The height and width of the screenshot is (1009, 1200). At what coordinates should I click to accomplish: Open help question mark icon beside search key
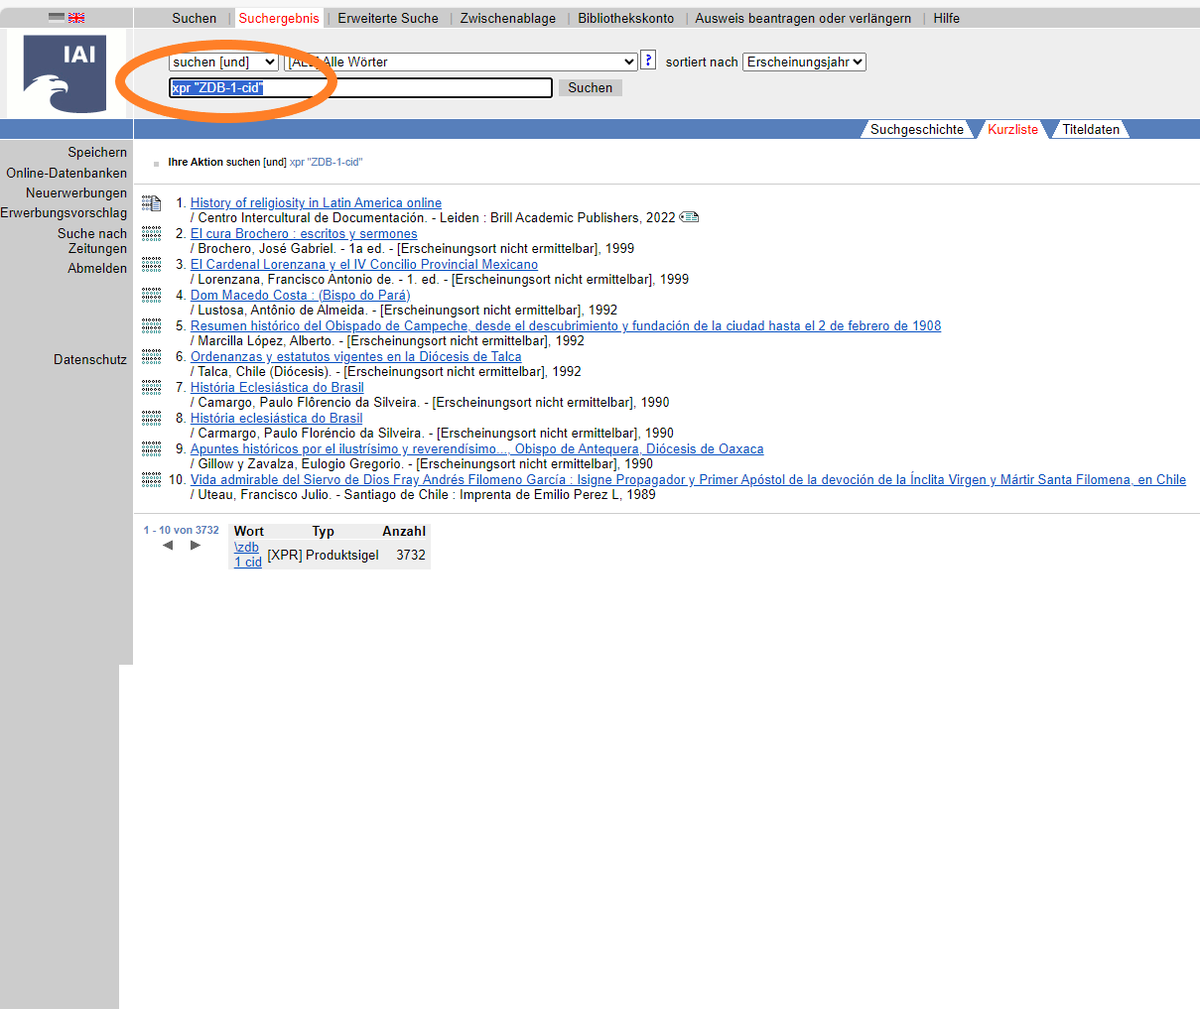click(x=648, y=60)
